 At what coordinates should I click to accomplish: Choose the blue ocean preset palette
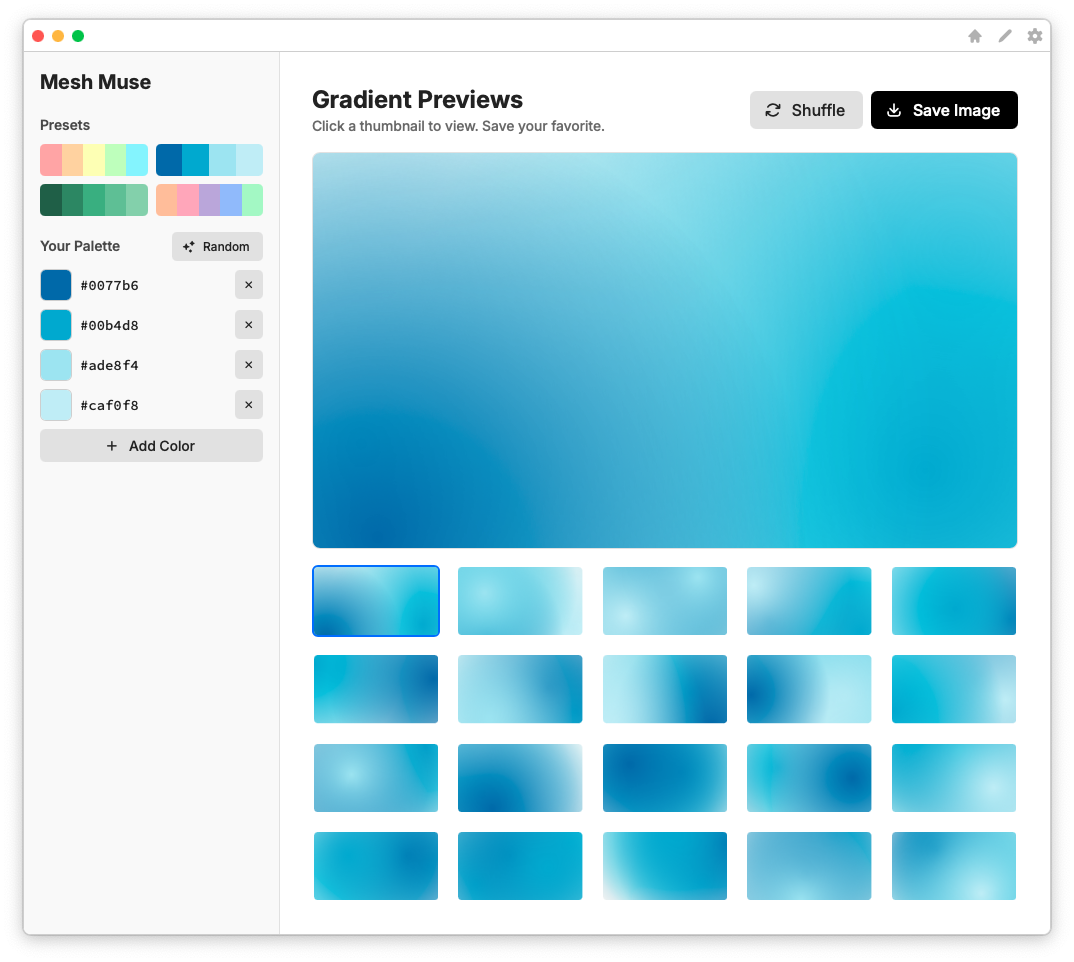209,160
